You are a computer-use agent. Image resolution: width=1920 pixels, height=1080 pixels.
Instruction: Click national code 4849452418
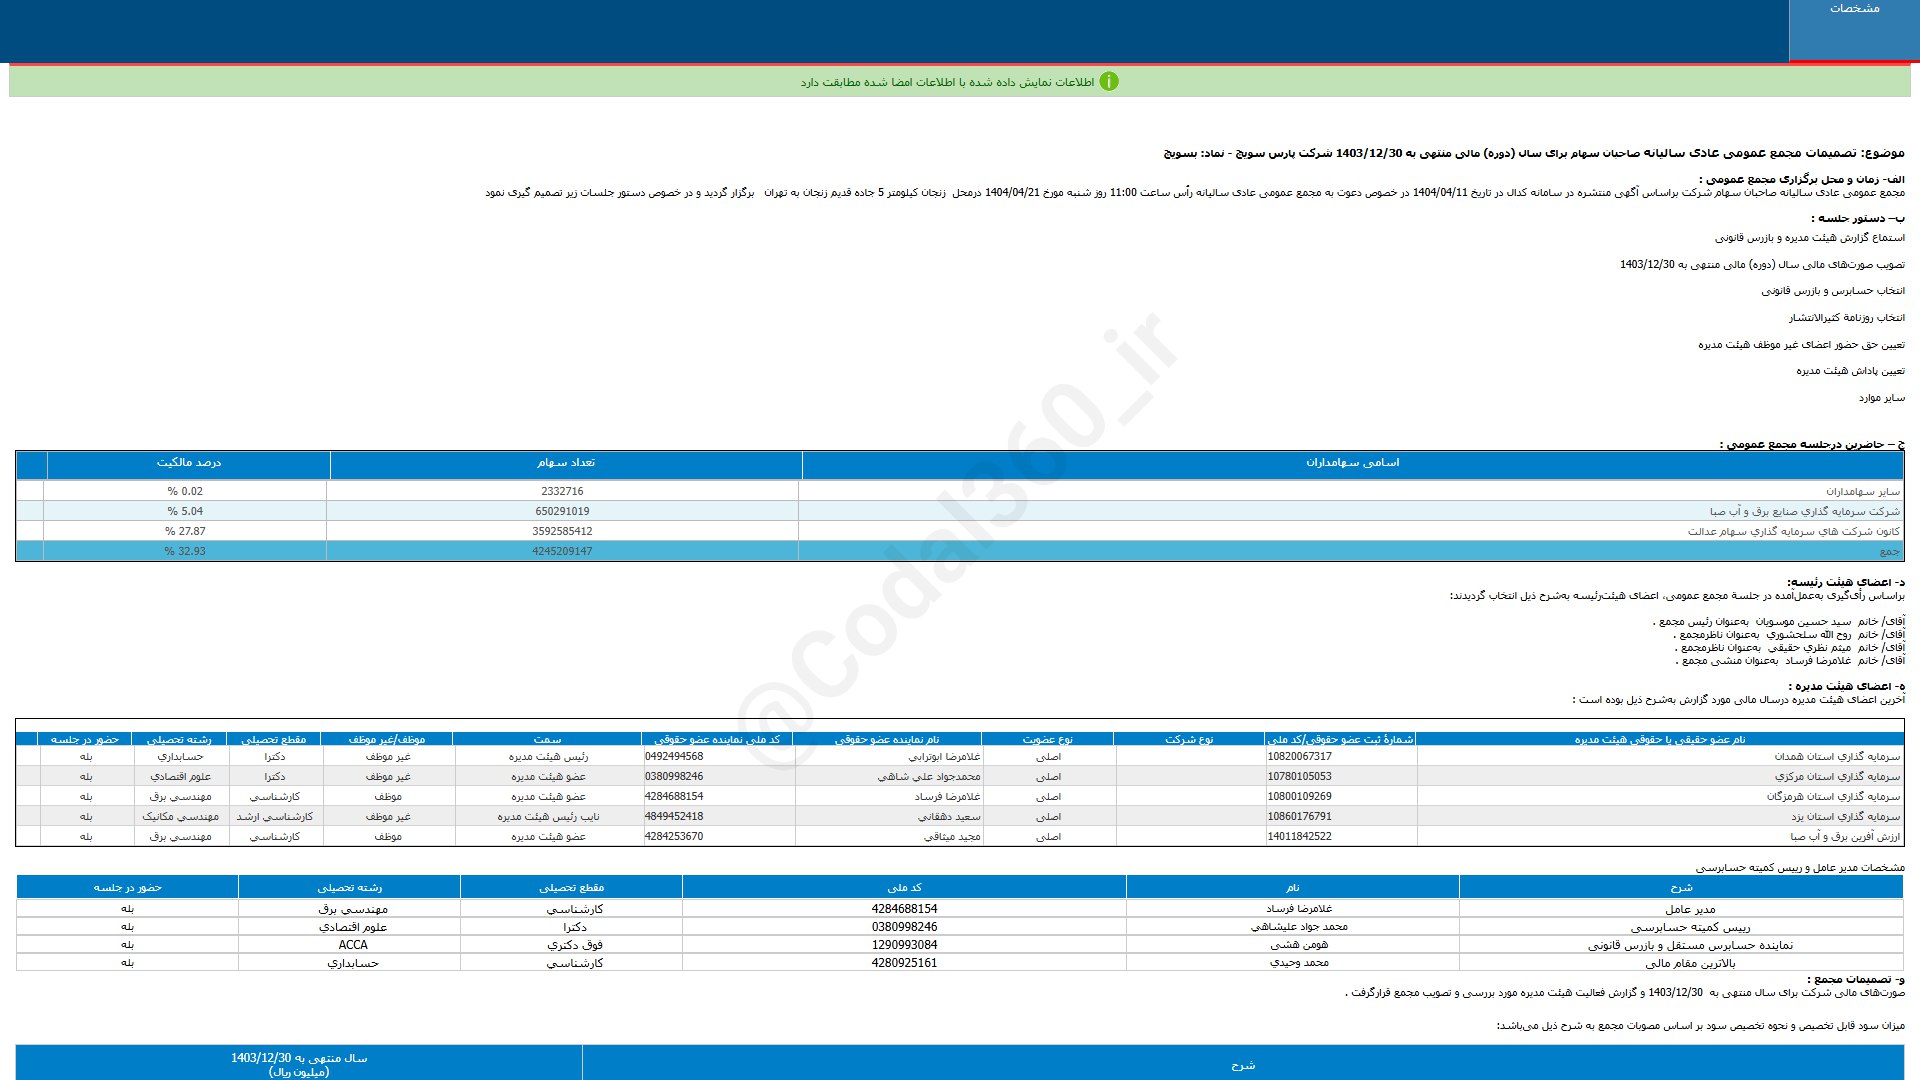674,817
